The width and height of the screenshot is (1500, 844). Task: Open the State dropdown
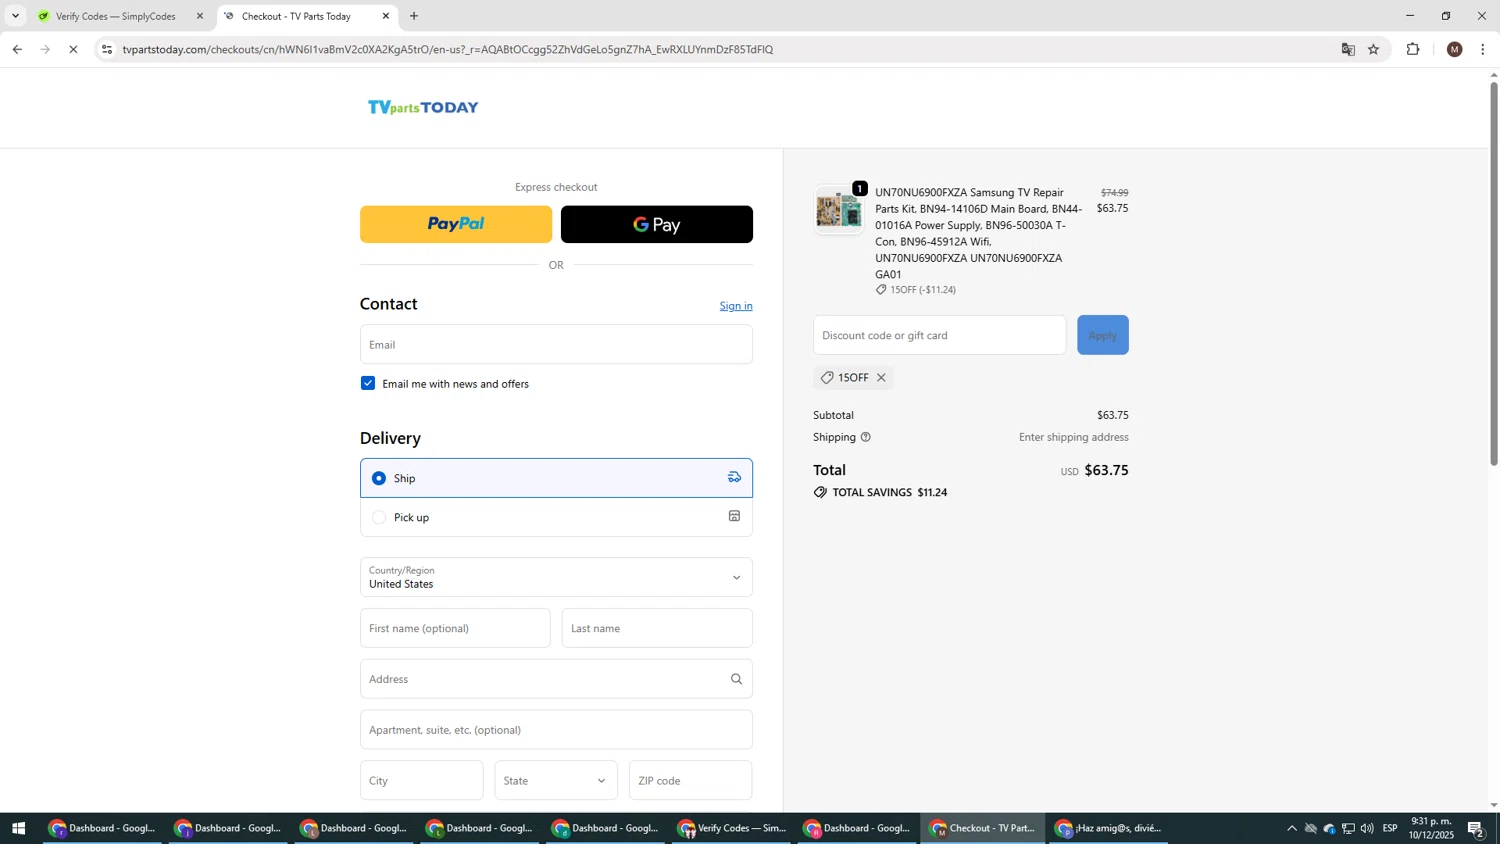556,780
